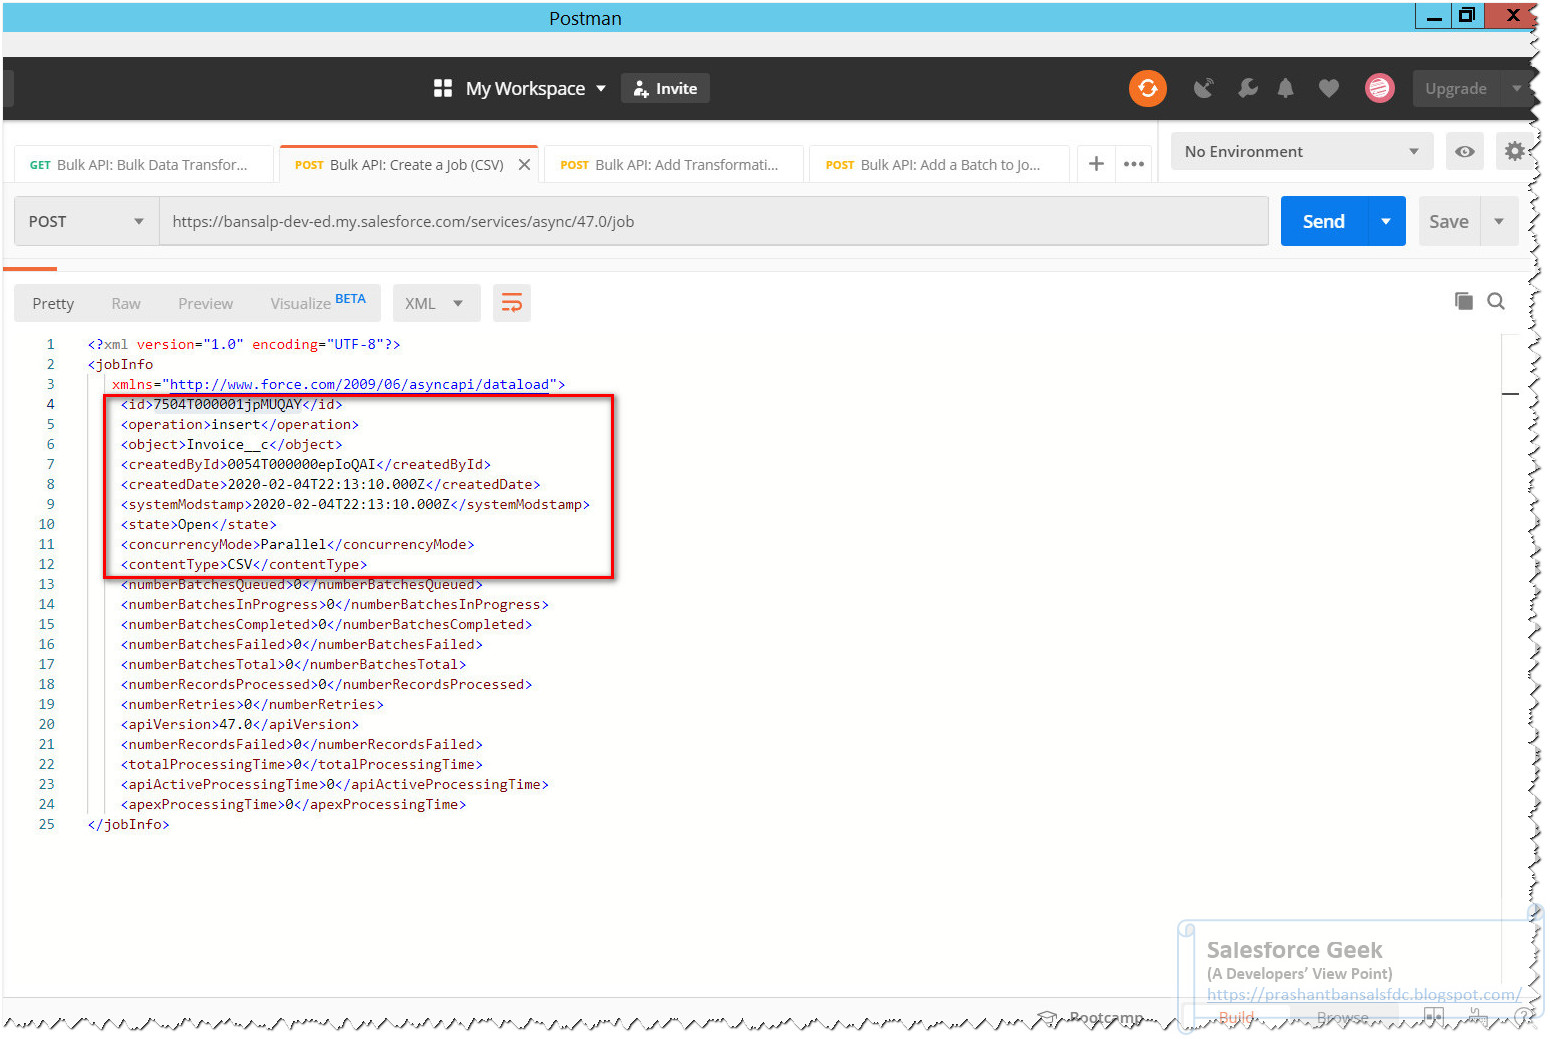Open the No Environment dropdown
The height and width of the screenshot is (1039, 1550).
click(1302, 151)
